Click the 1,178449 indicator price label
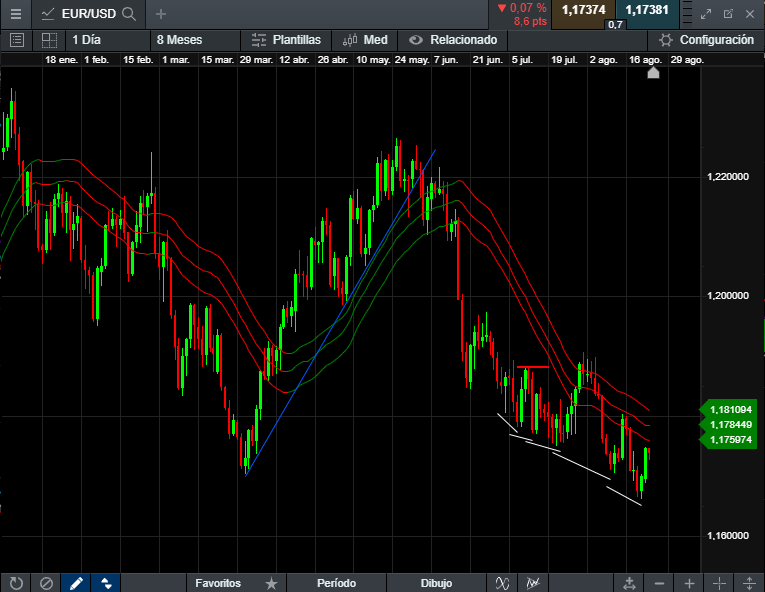This screenshot has height=592, width=765. (x=727, y=425)
